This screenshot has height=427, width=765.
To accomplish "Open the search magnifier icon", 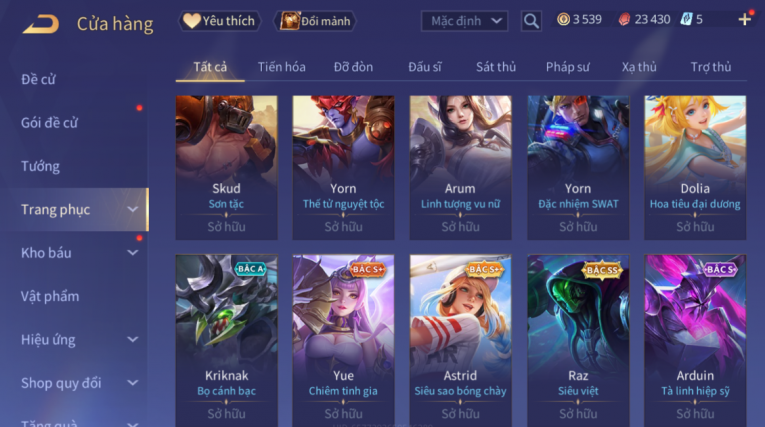I will tap(531, 21).
